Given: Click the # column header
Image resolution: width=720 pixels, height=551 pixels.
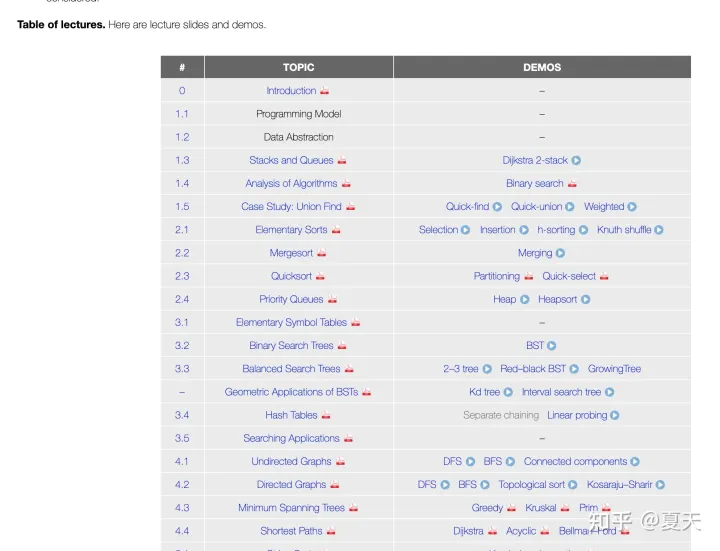Looking at the screenshot, I should [182, 67].
